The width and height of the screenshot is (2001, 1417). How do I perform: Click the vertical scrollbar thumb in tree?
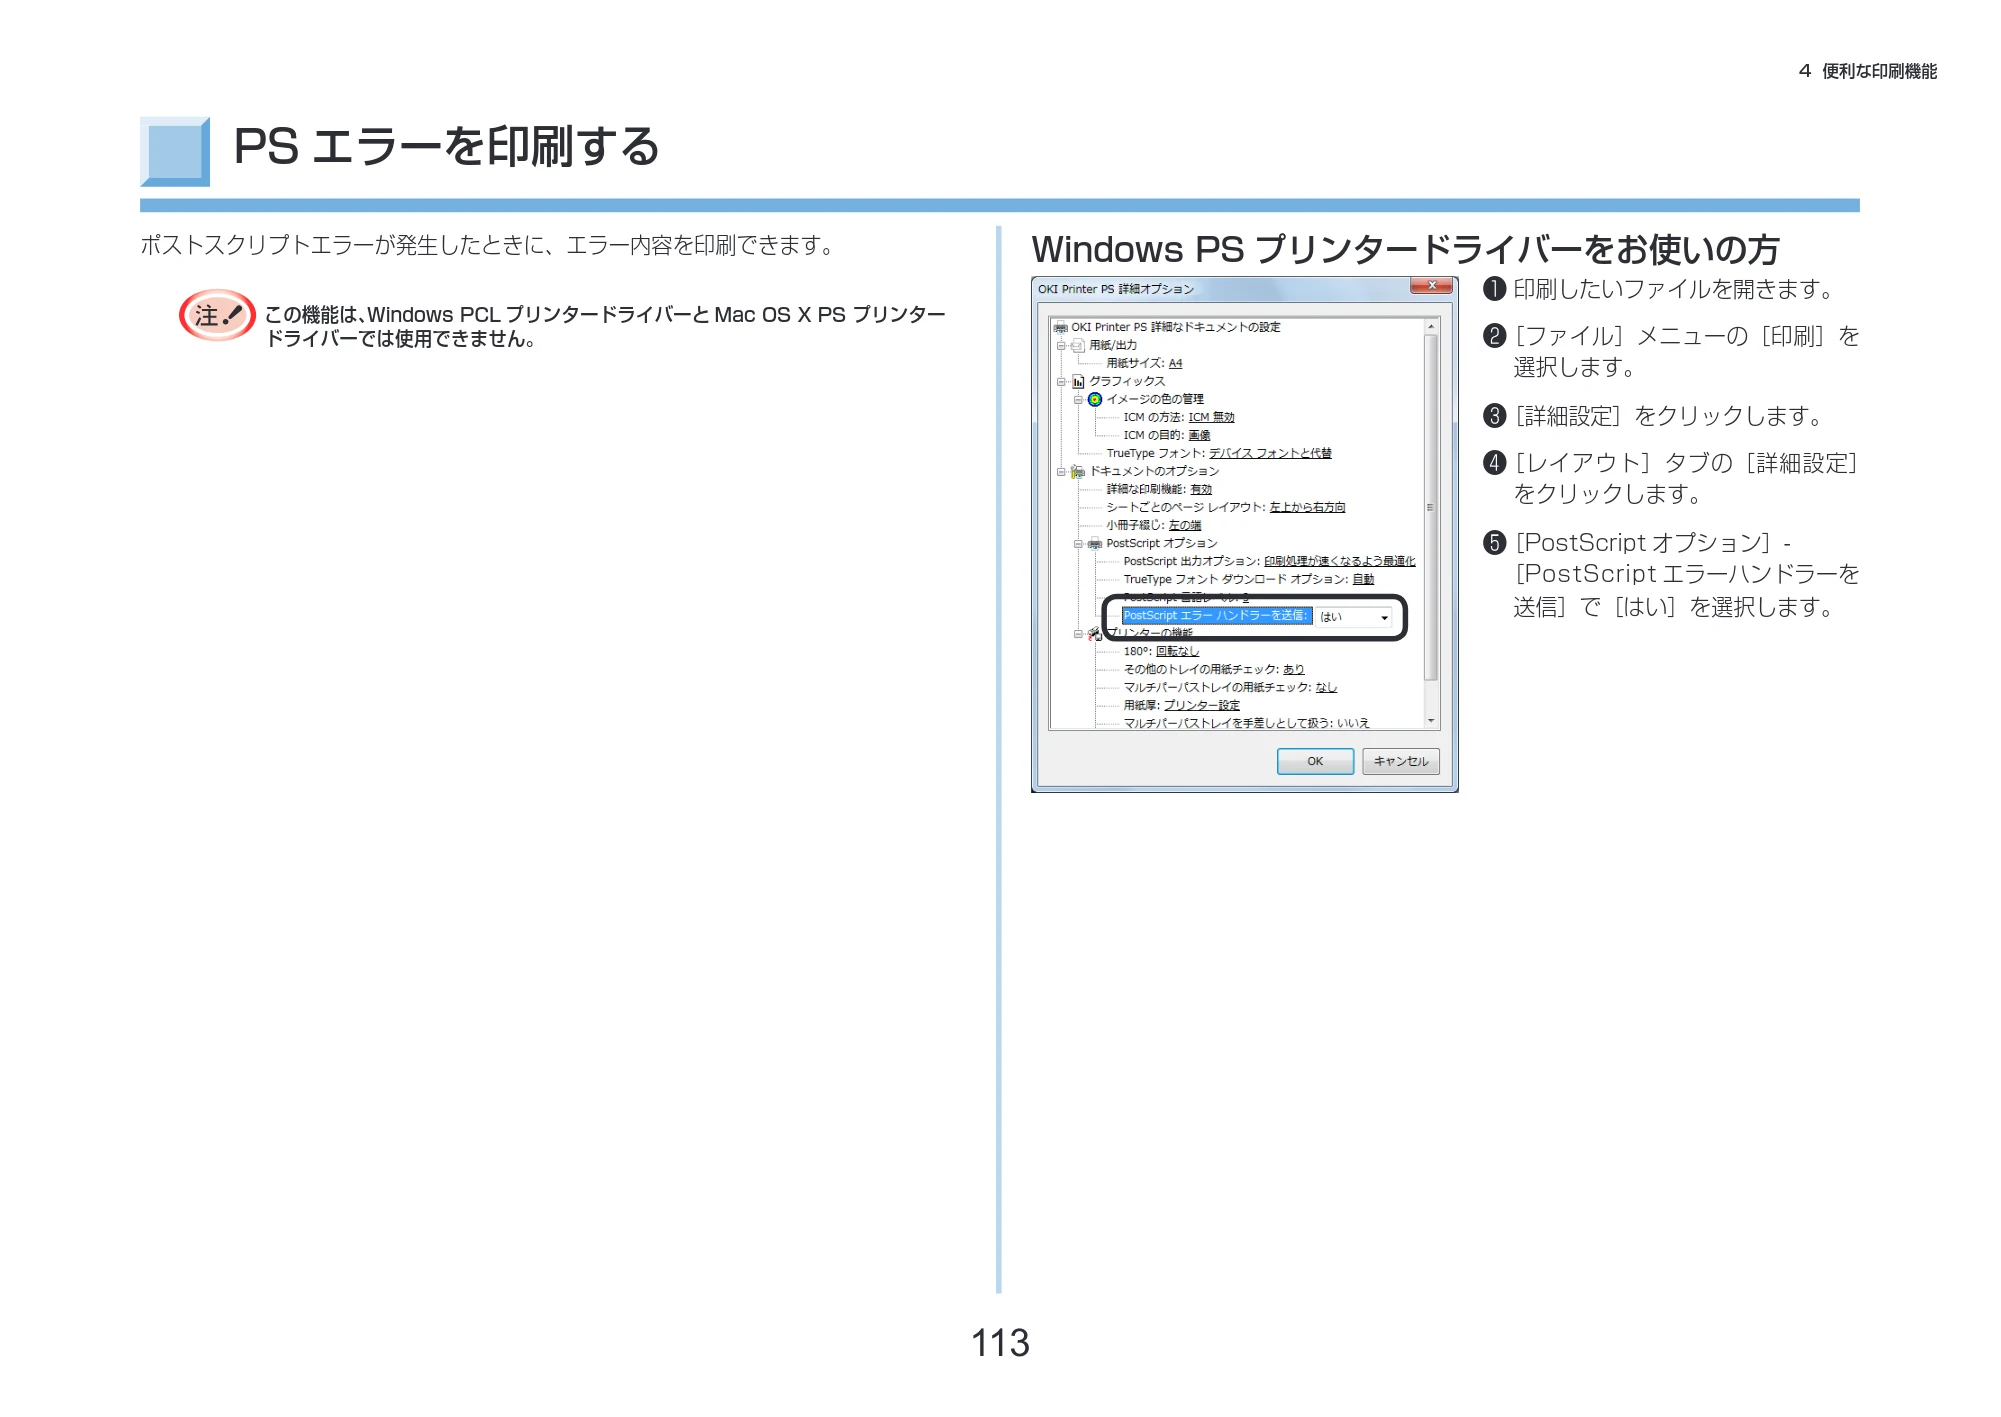[1431, 508]
